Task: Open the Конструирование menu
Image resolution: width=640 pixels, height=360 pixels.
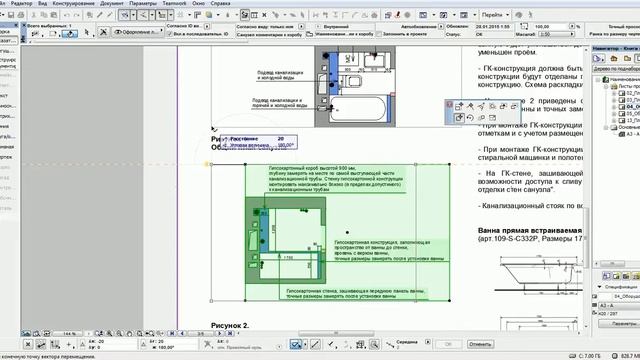Action: (x=73, y=3)
